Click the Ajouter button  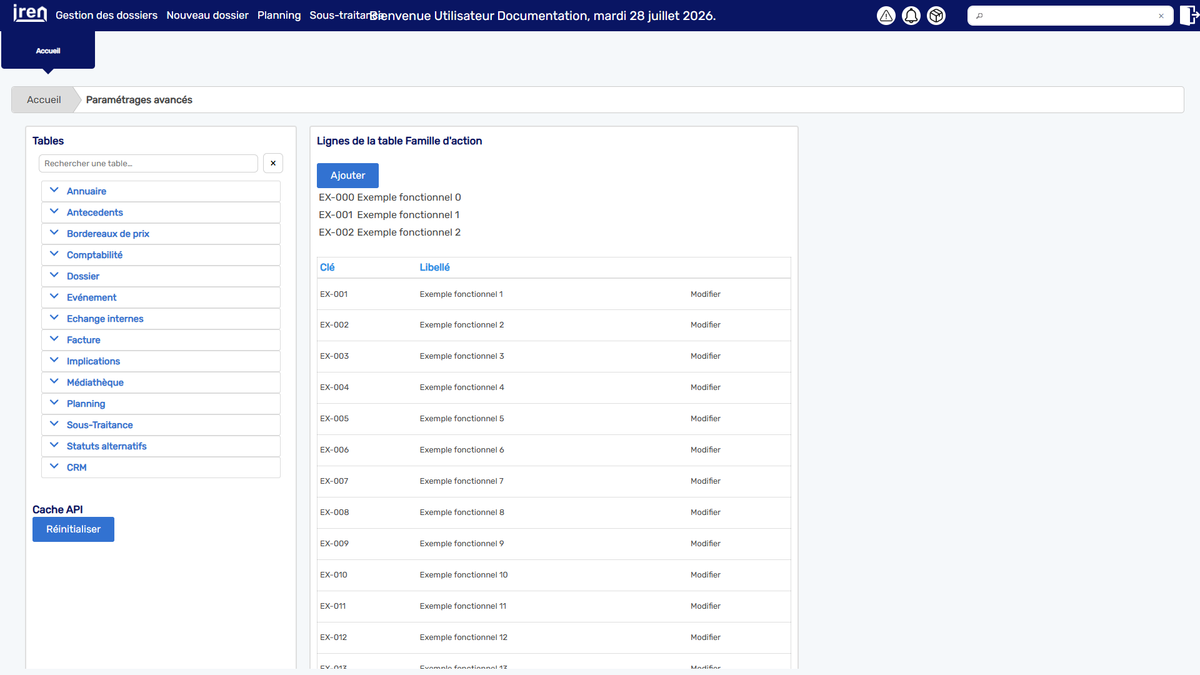[348, 175]
